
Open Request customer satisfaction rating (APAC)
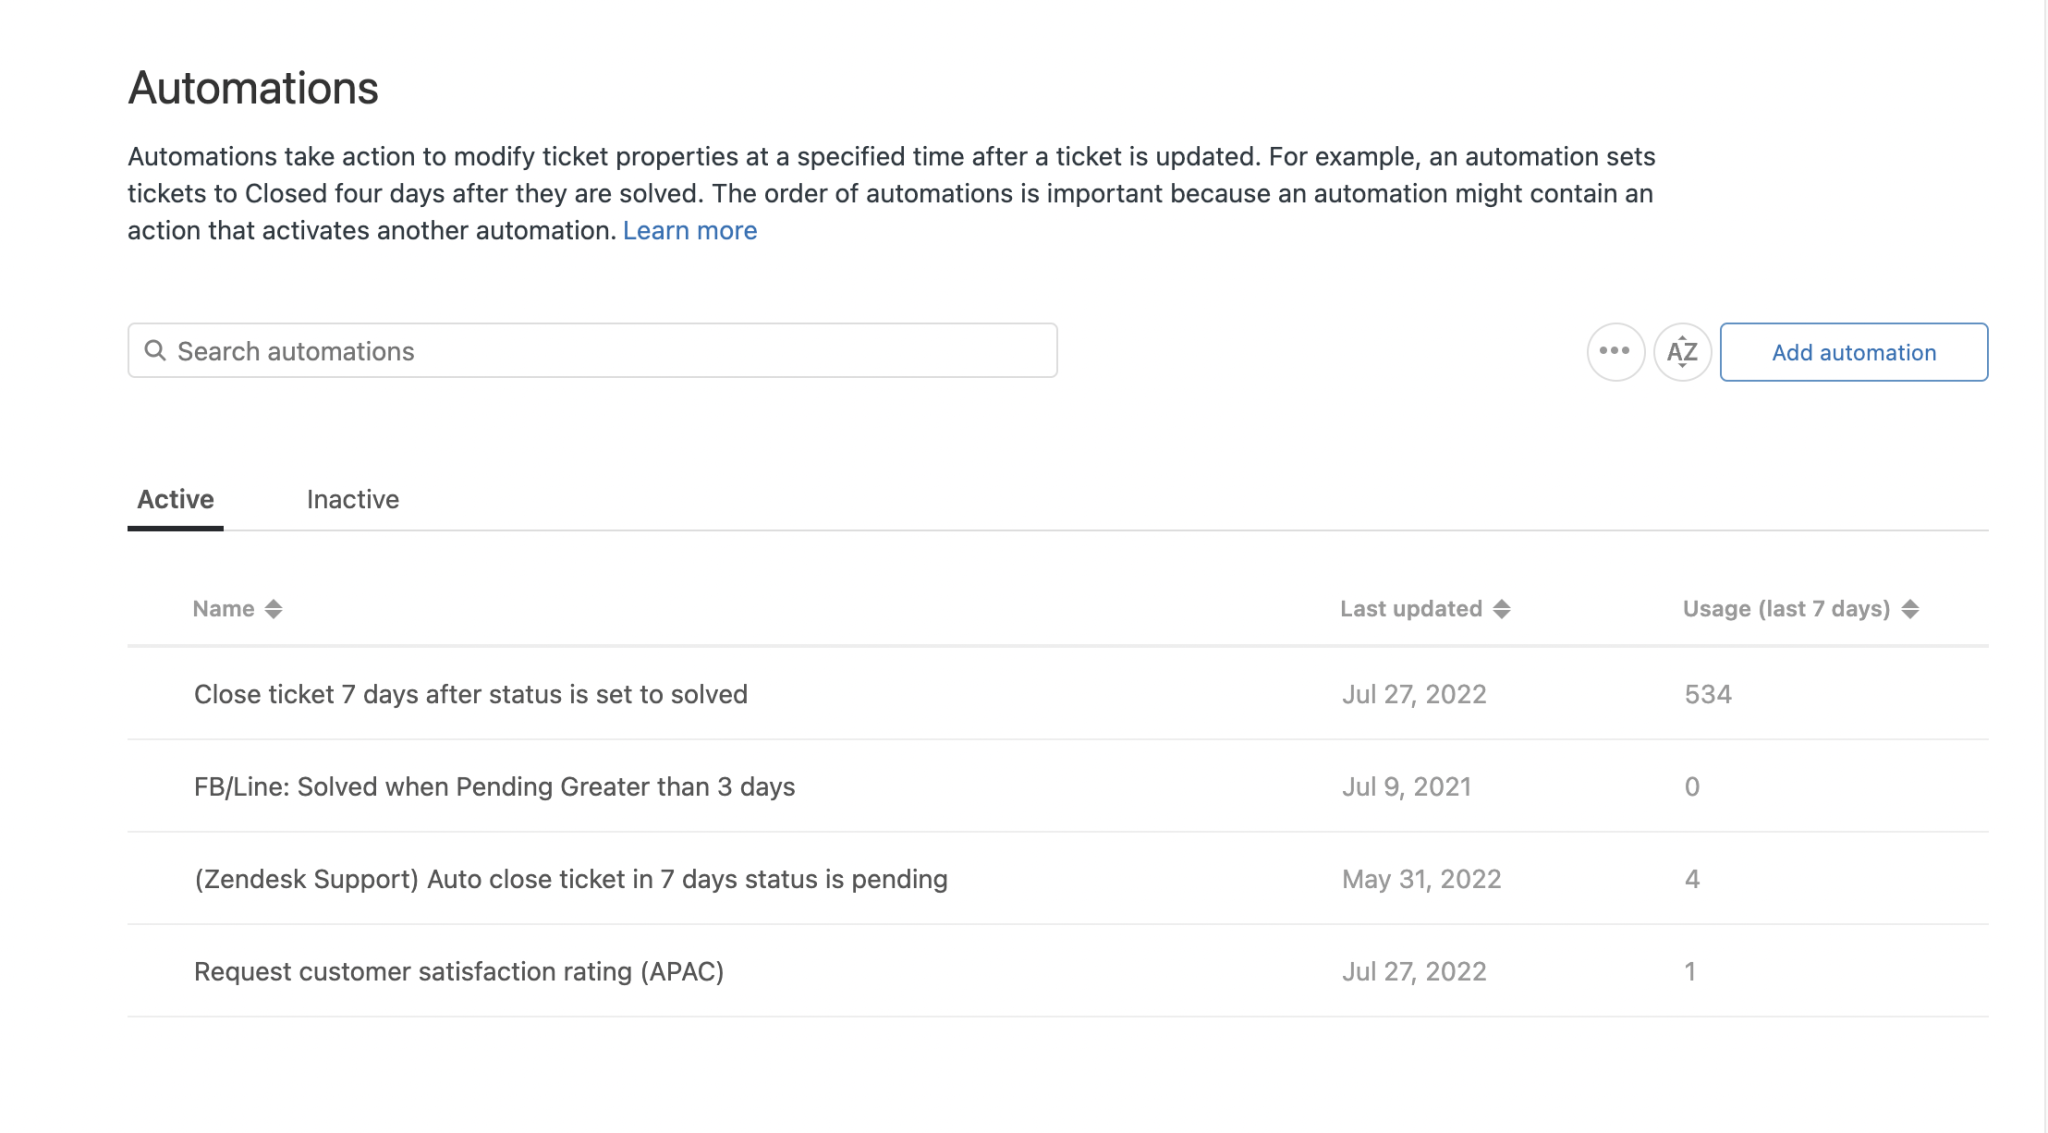[x=459, y=970]
